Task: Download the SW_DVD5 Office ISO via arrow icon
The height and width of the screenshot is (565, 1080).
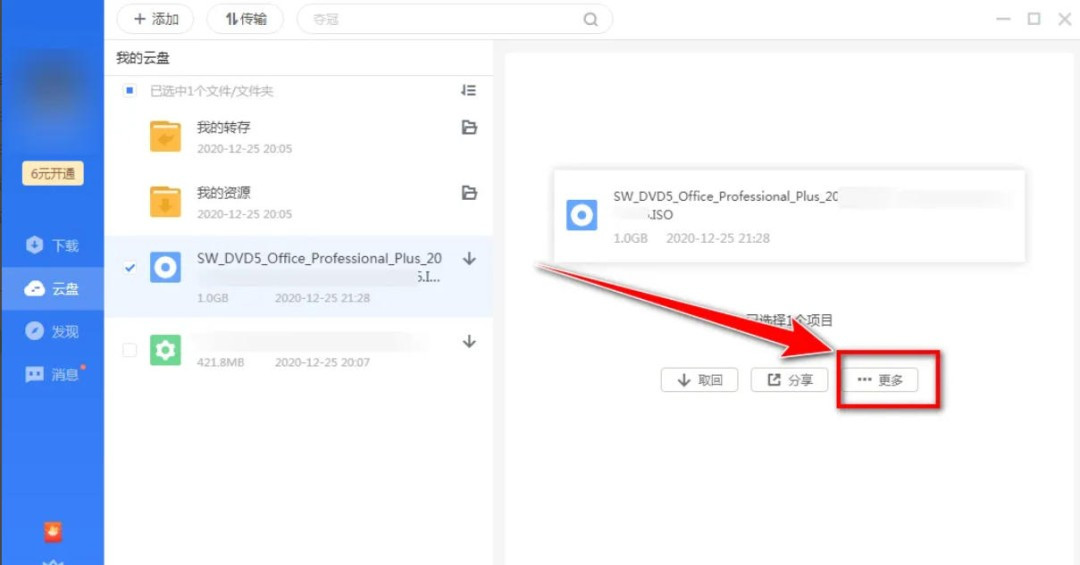Action: pos(469,259)
